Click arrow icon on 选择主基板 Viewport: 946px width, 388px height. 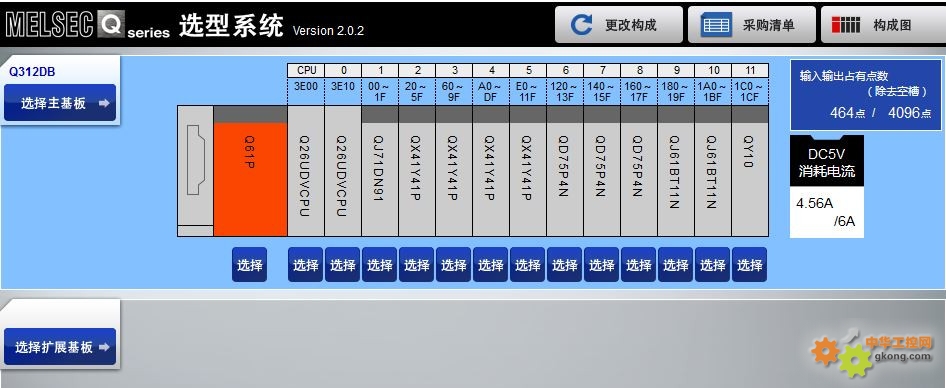(104, 103)
